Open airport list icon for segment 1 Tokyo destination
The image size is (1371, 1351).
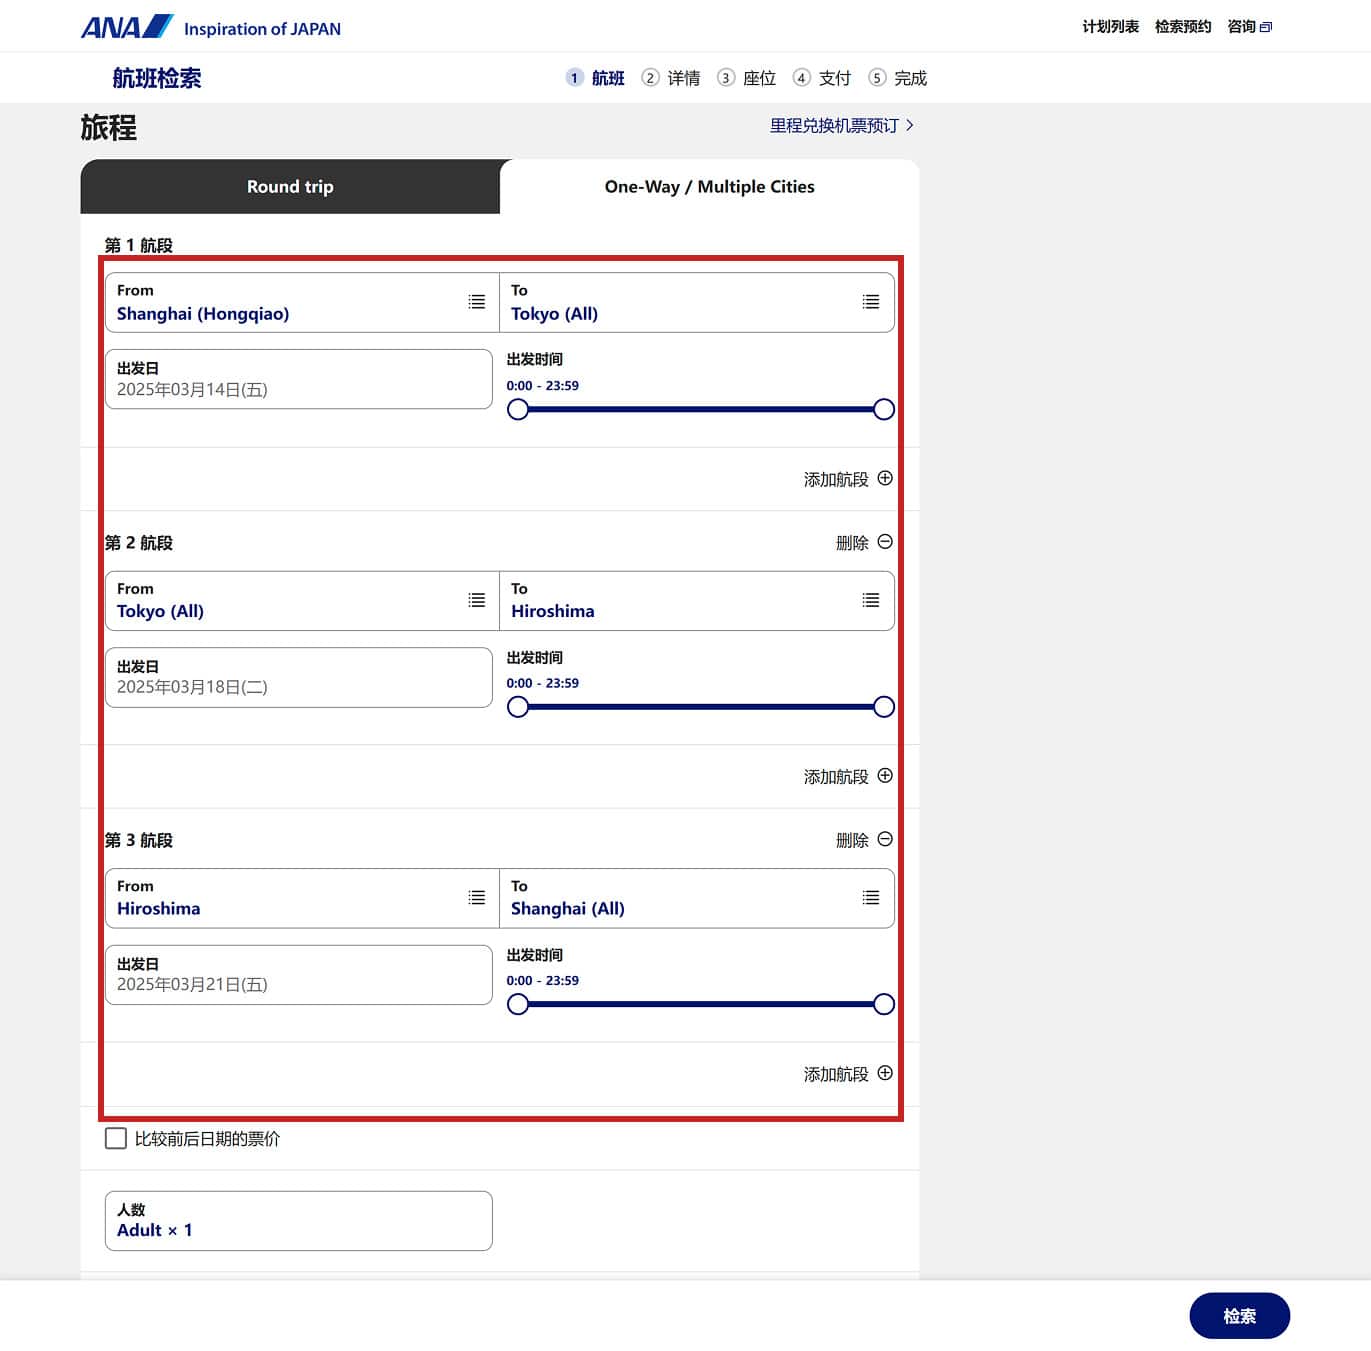tap(871, 302)
